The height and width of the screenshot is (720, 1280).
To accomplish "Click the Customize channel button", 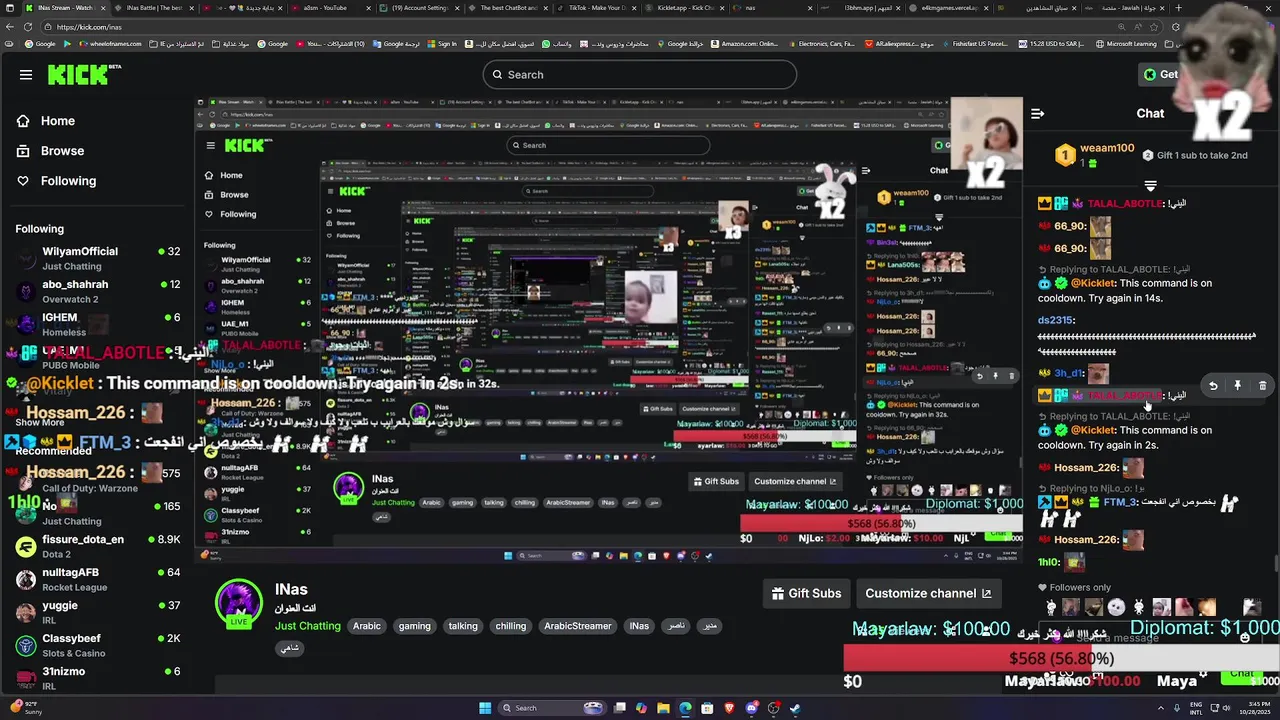I will coord(928,593).
